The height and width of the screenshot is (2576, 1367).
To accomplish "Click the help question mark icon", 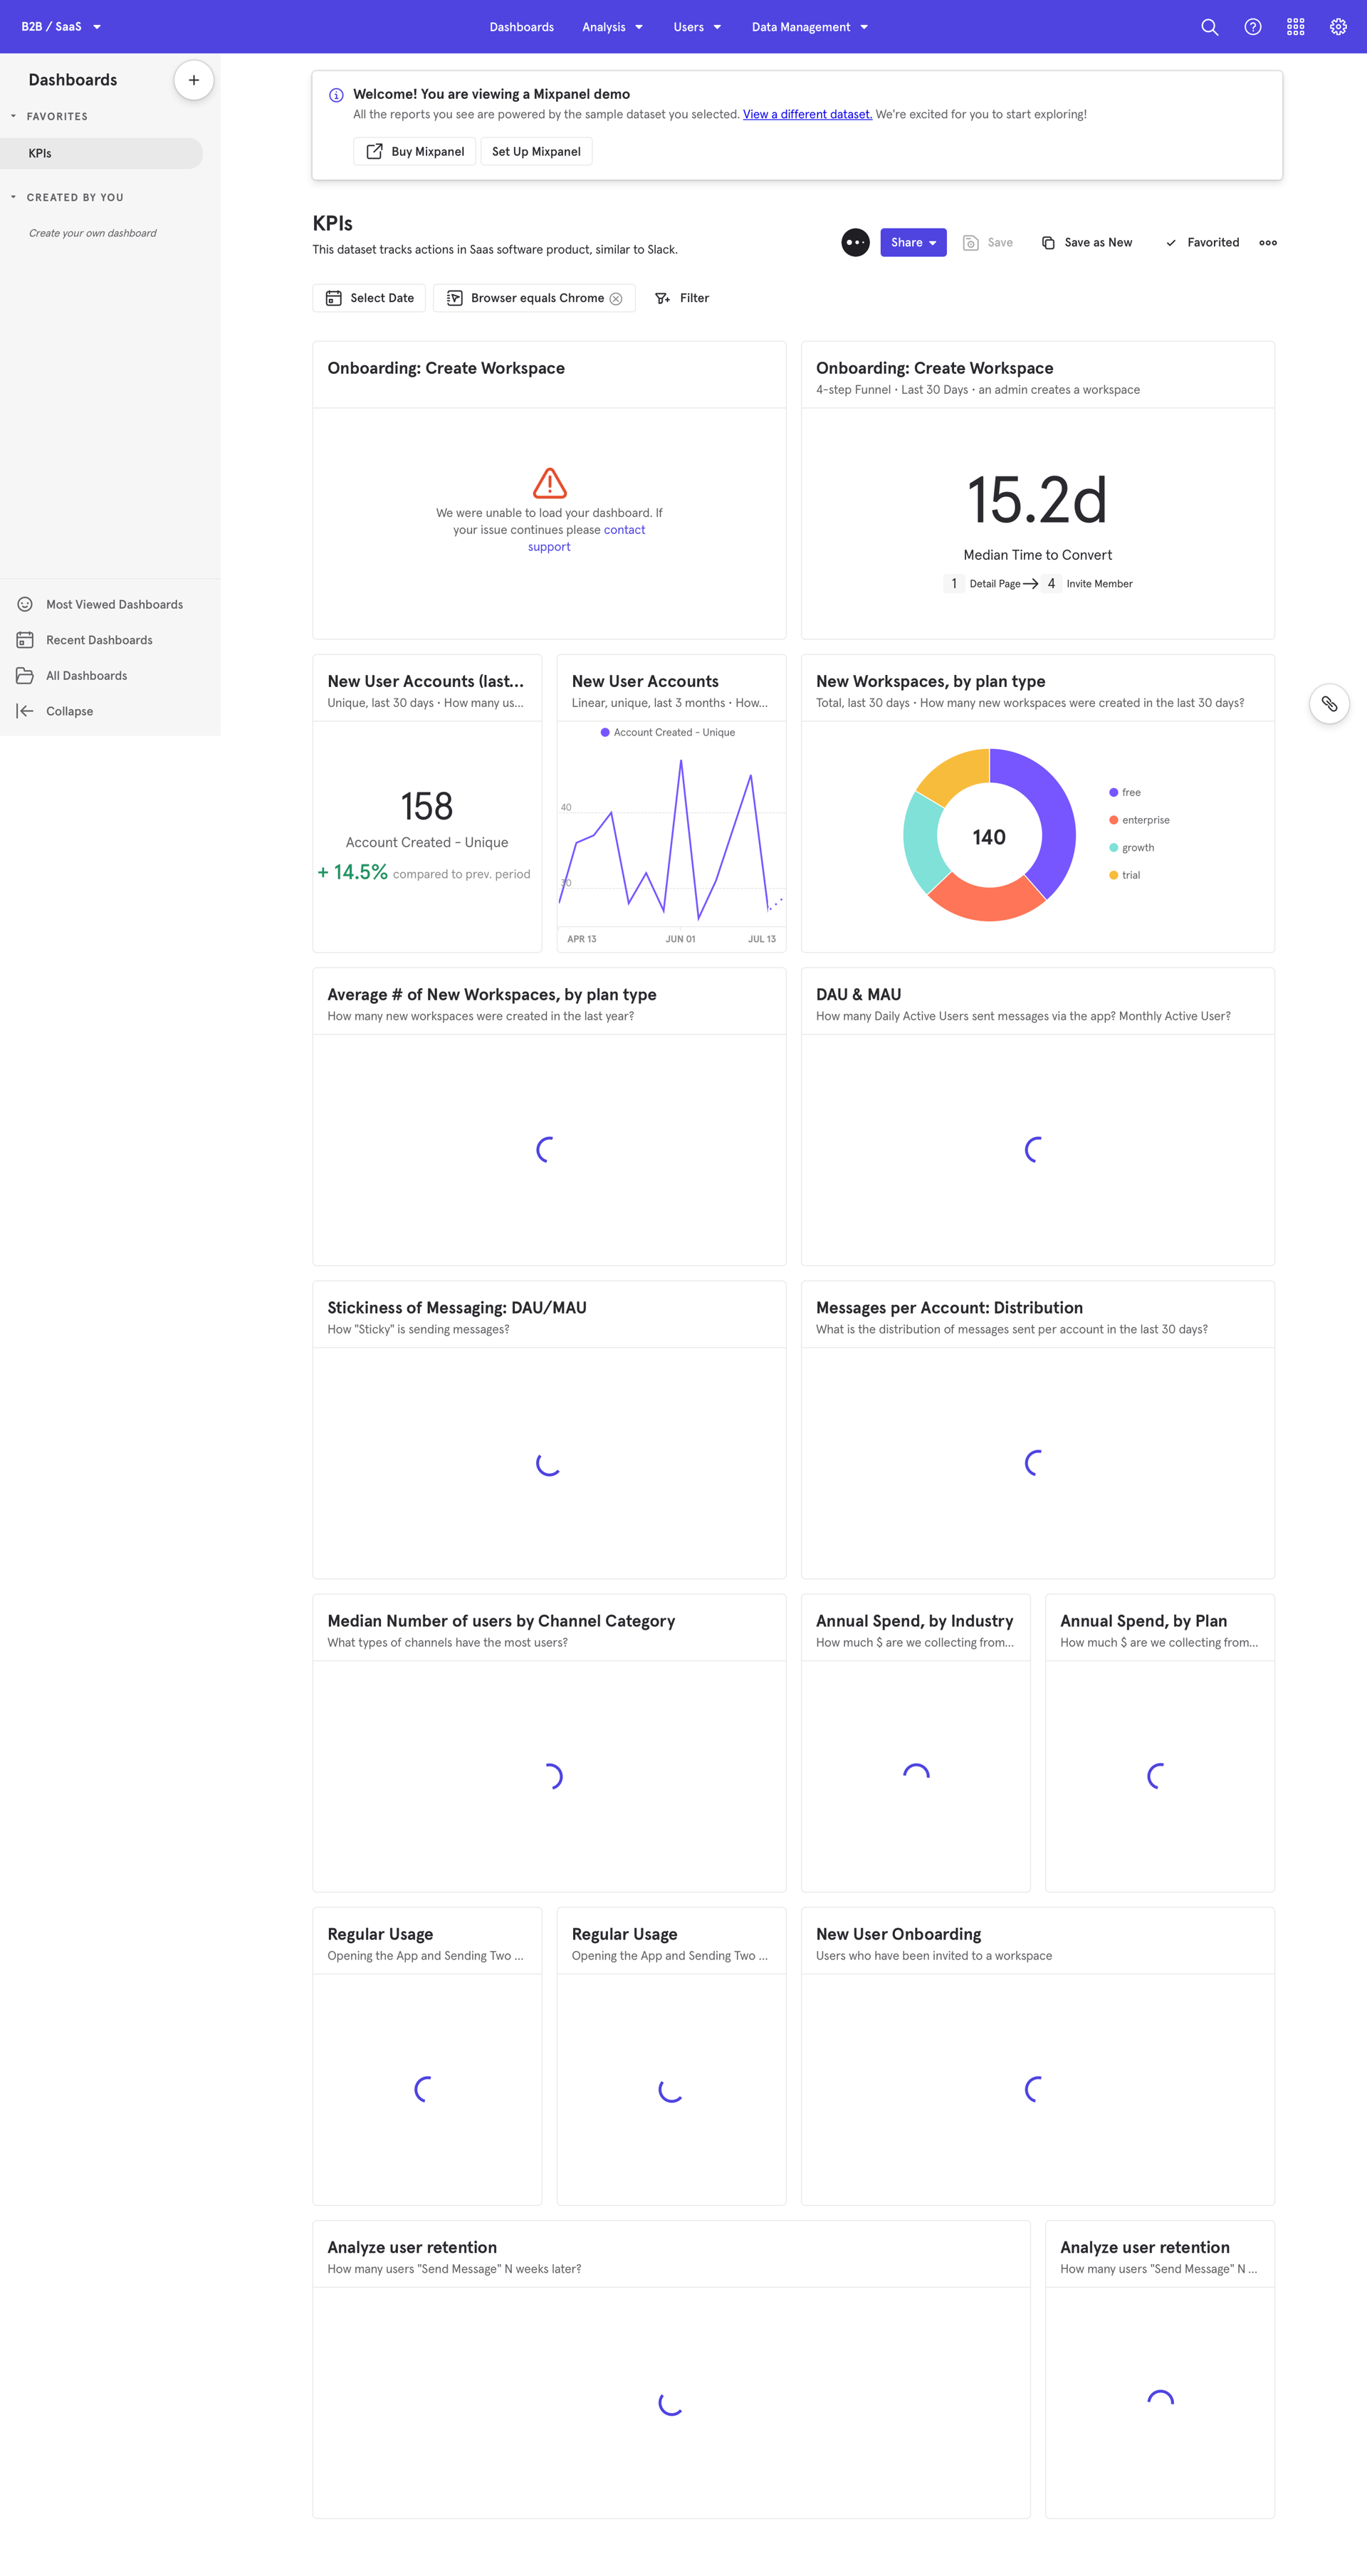I will [1252, 26].
